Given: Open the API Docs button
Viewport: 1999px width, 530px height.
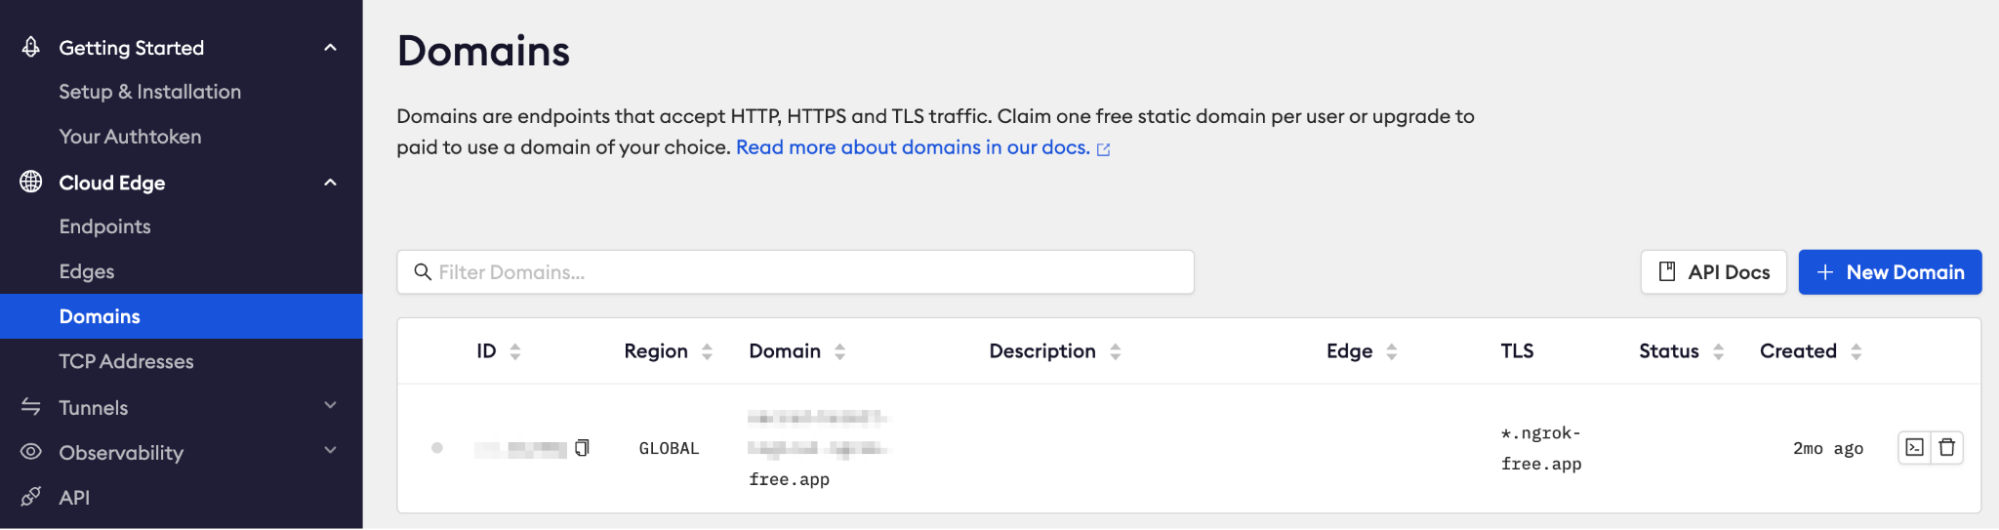Looking at the screenshot, I should (1714, 272).
